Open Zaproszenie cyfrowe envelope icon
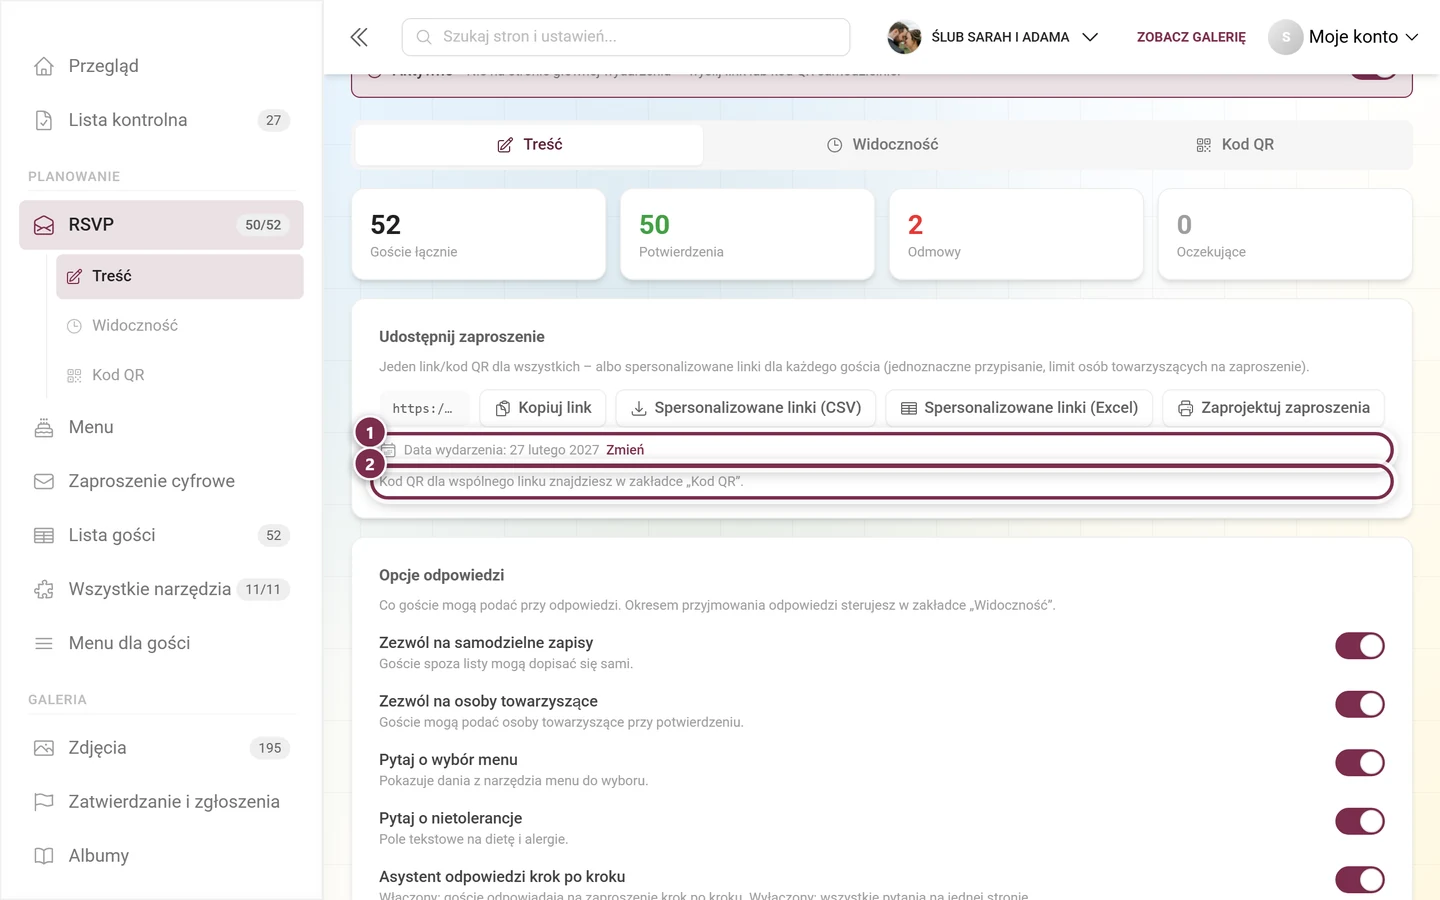Screen dimensions: 1440x900 tap(44, 481)
